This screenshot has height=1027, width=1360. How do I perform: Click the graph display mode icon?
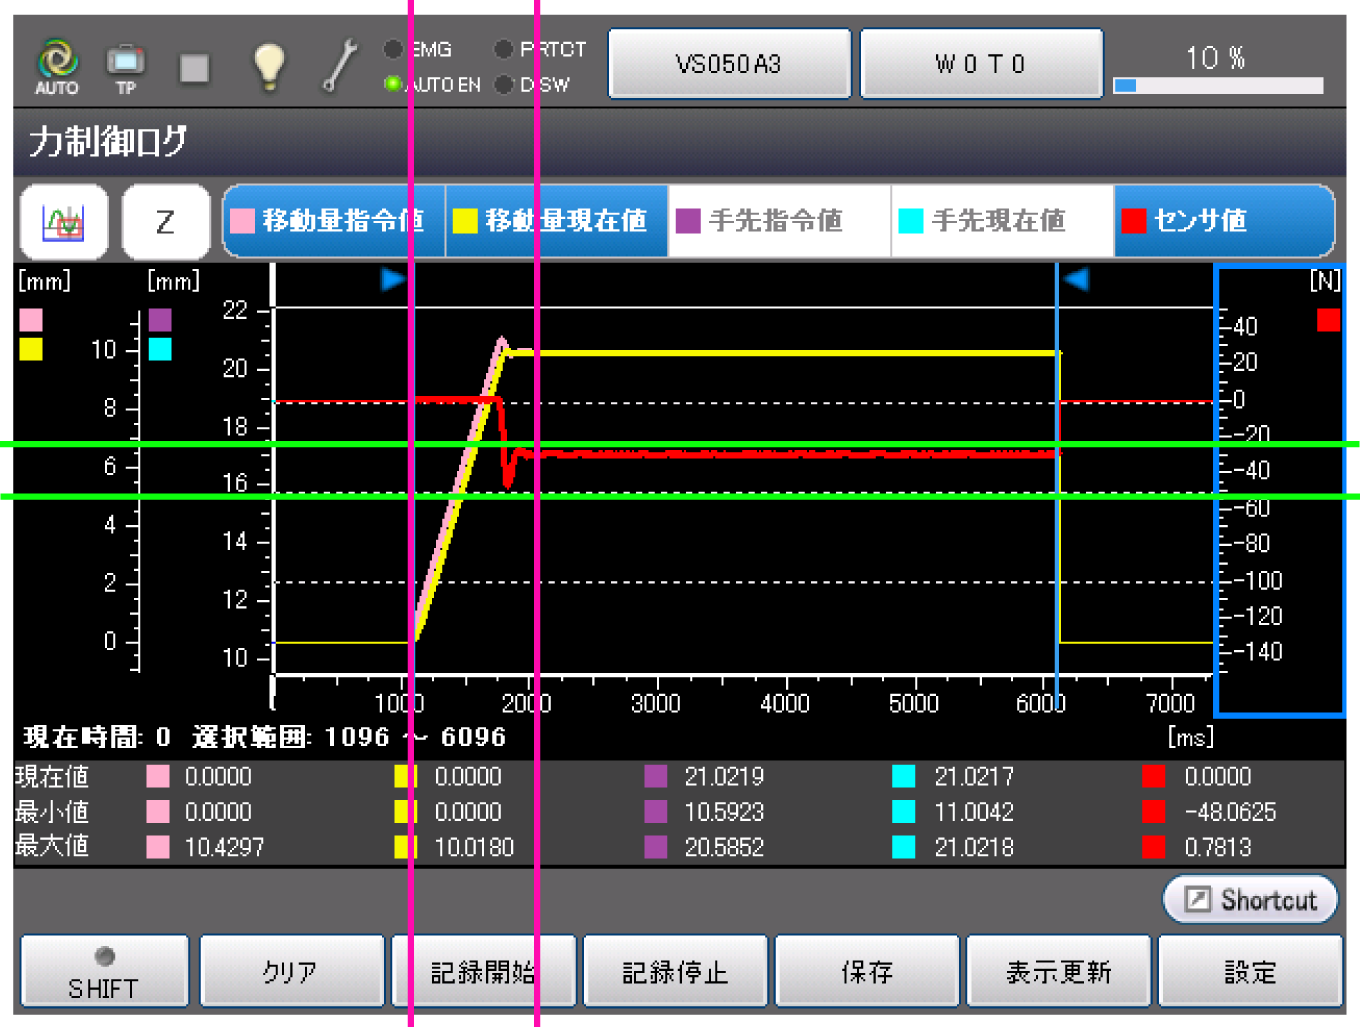coord(63,221)
